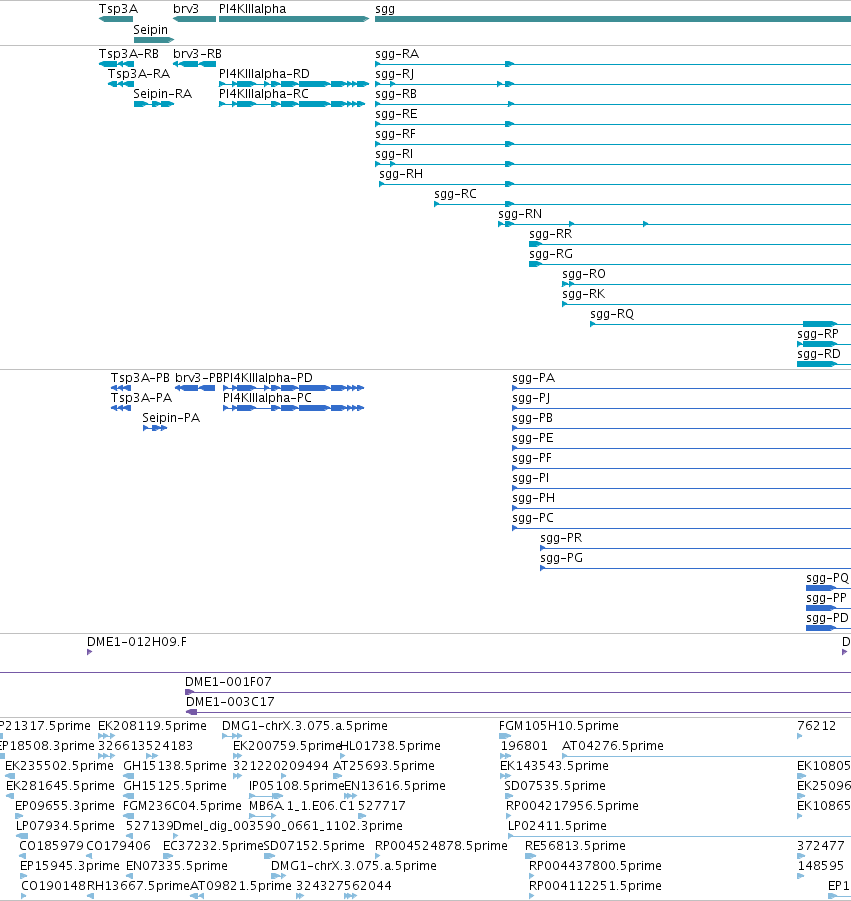Select the sgg-RP transcript
This screenshot has width=851, height=901.
tap(824, 344)
